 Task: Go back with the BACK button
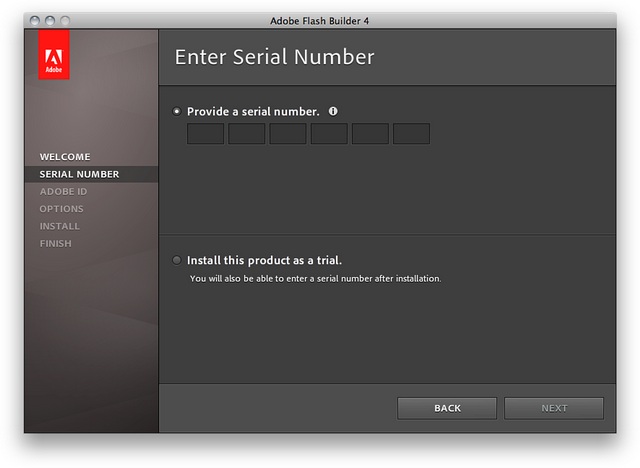tap(447, 408)
